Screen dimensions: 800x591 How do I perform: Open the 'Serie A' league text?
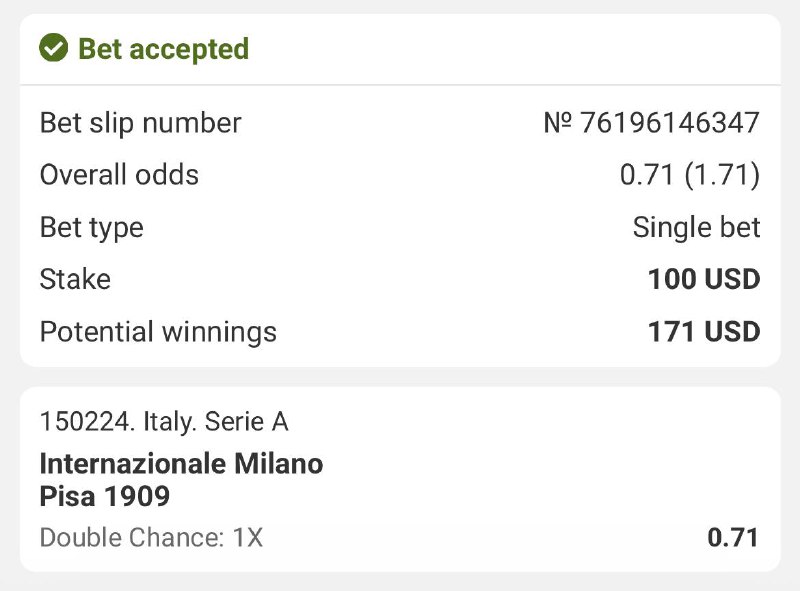(x=246, y=422)
